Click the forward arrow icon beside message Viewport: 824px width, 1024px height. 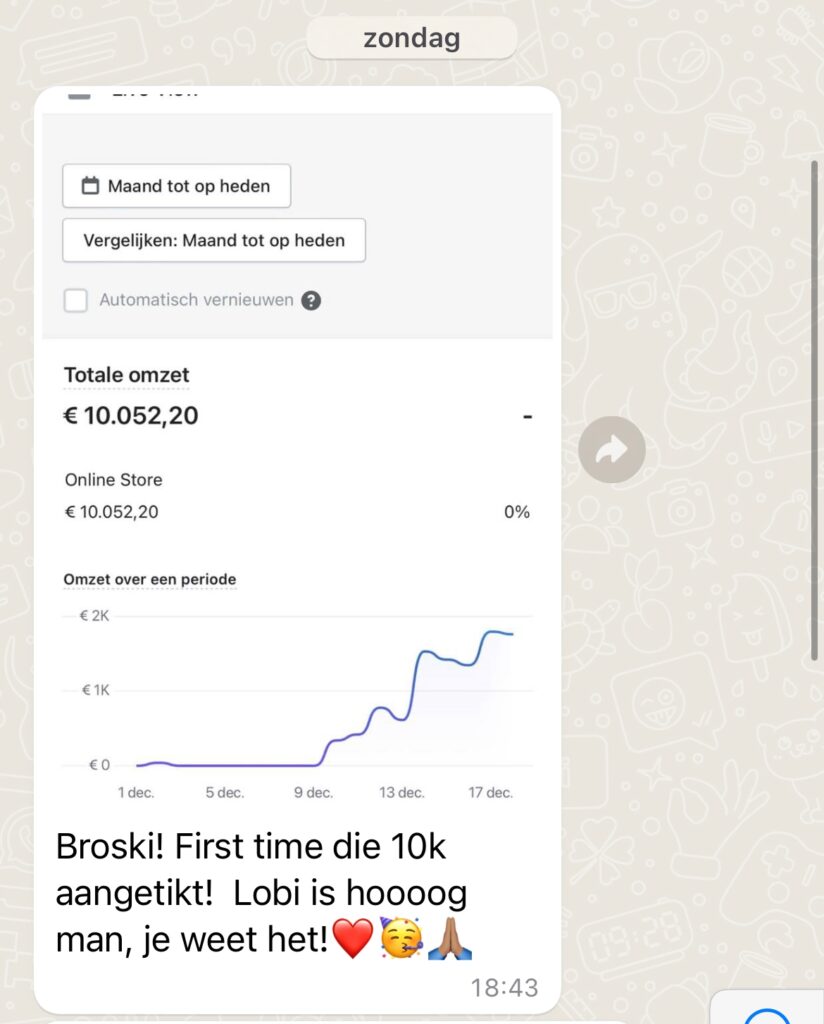pyautogui.click(x=611, y=449)
